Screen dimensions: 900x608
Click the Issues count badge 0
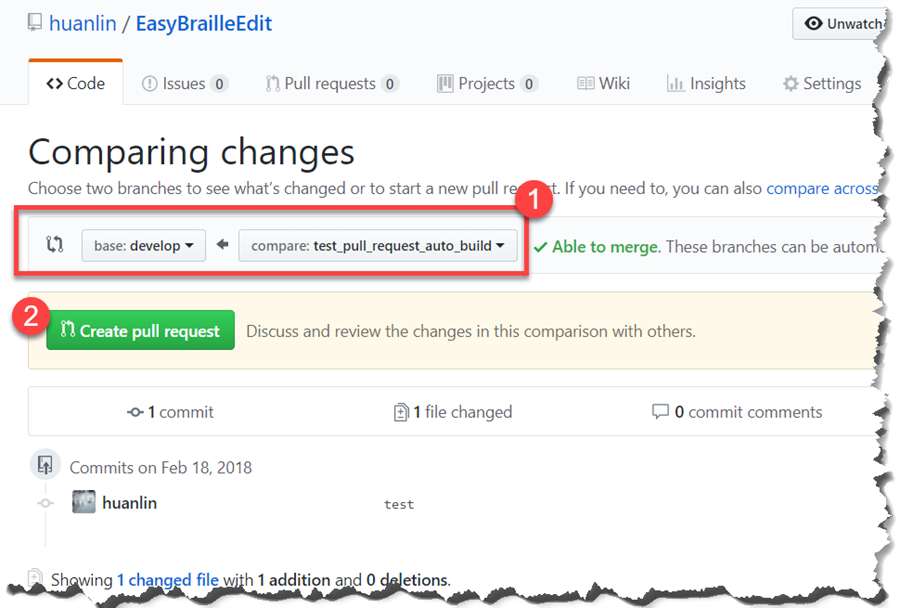(x=219, y=84)
